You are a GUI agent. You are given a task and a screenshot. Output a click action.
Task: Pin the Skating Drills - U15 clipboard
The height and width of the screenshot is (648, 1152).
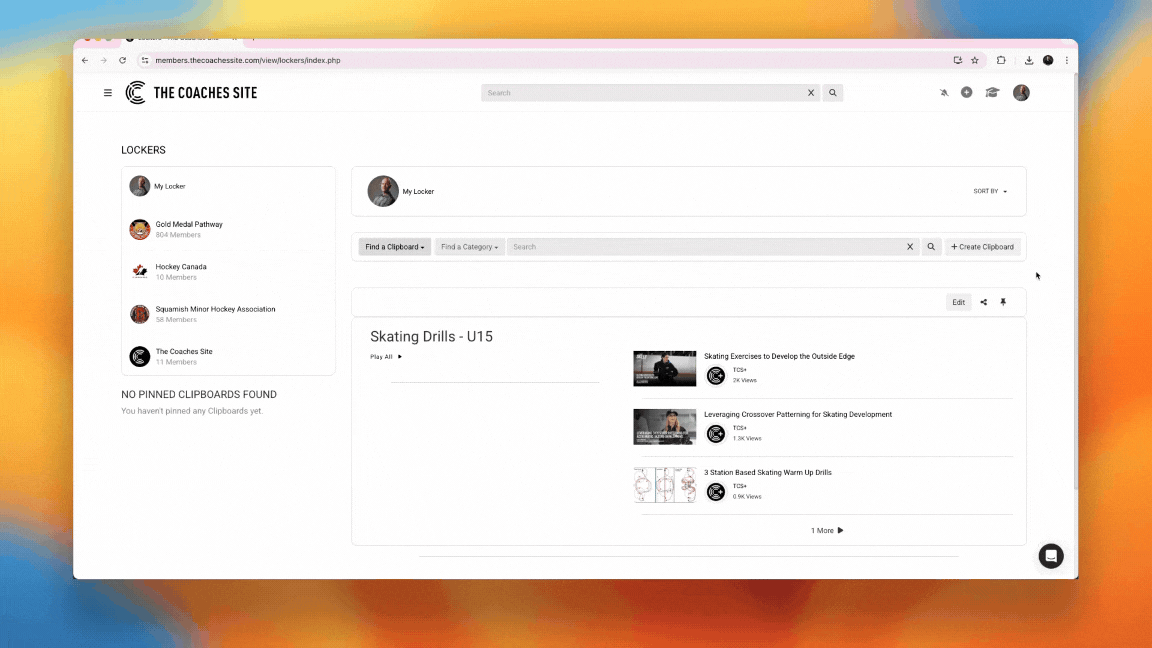[x=1003, y=302]
